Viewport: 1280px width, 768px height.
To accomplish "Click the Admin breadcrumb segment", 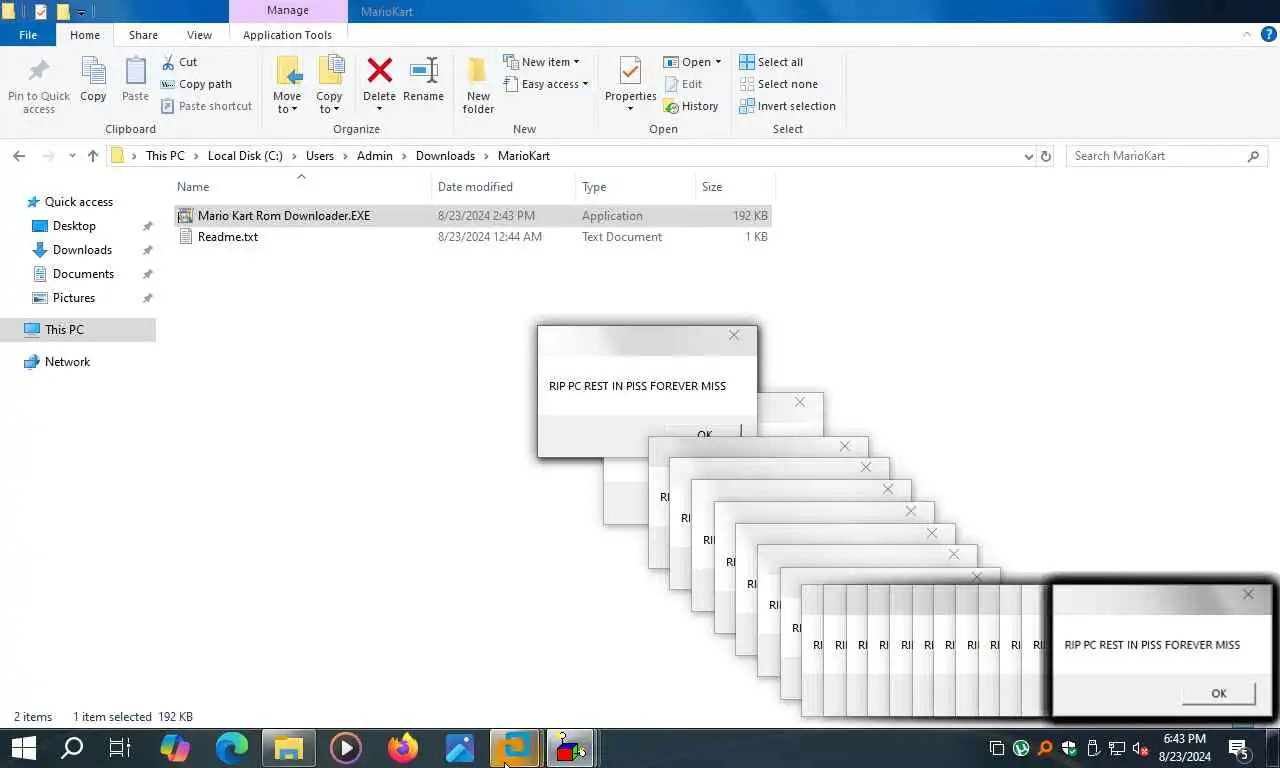I will (375, 156).
